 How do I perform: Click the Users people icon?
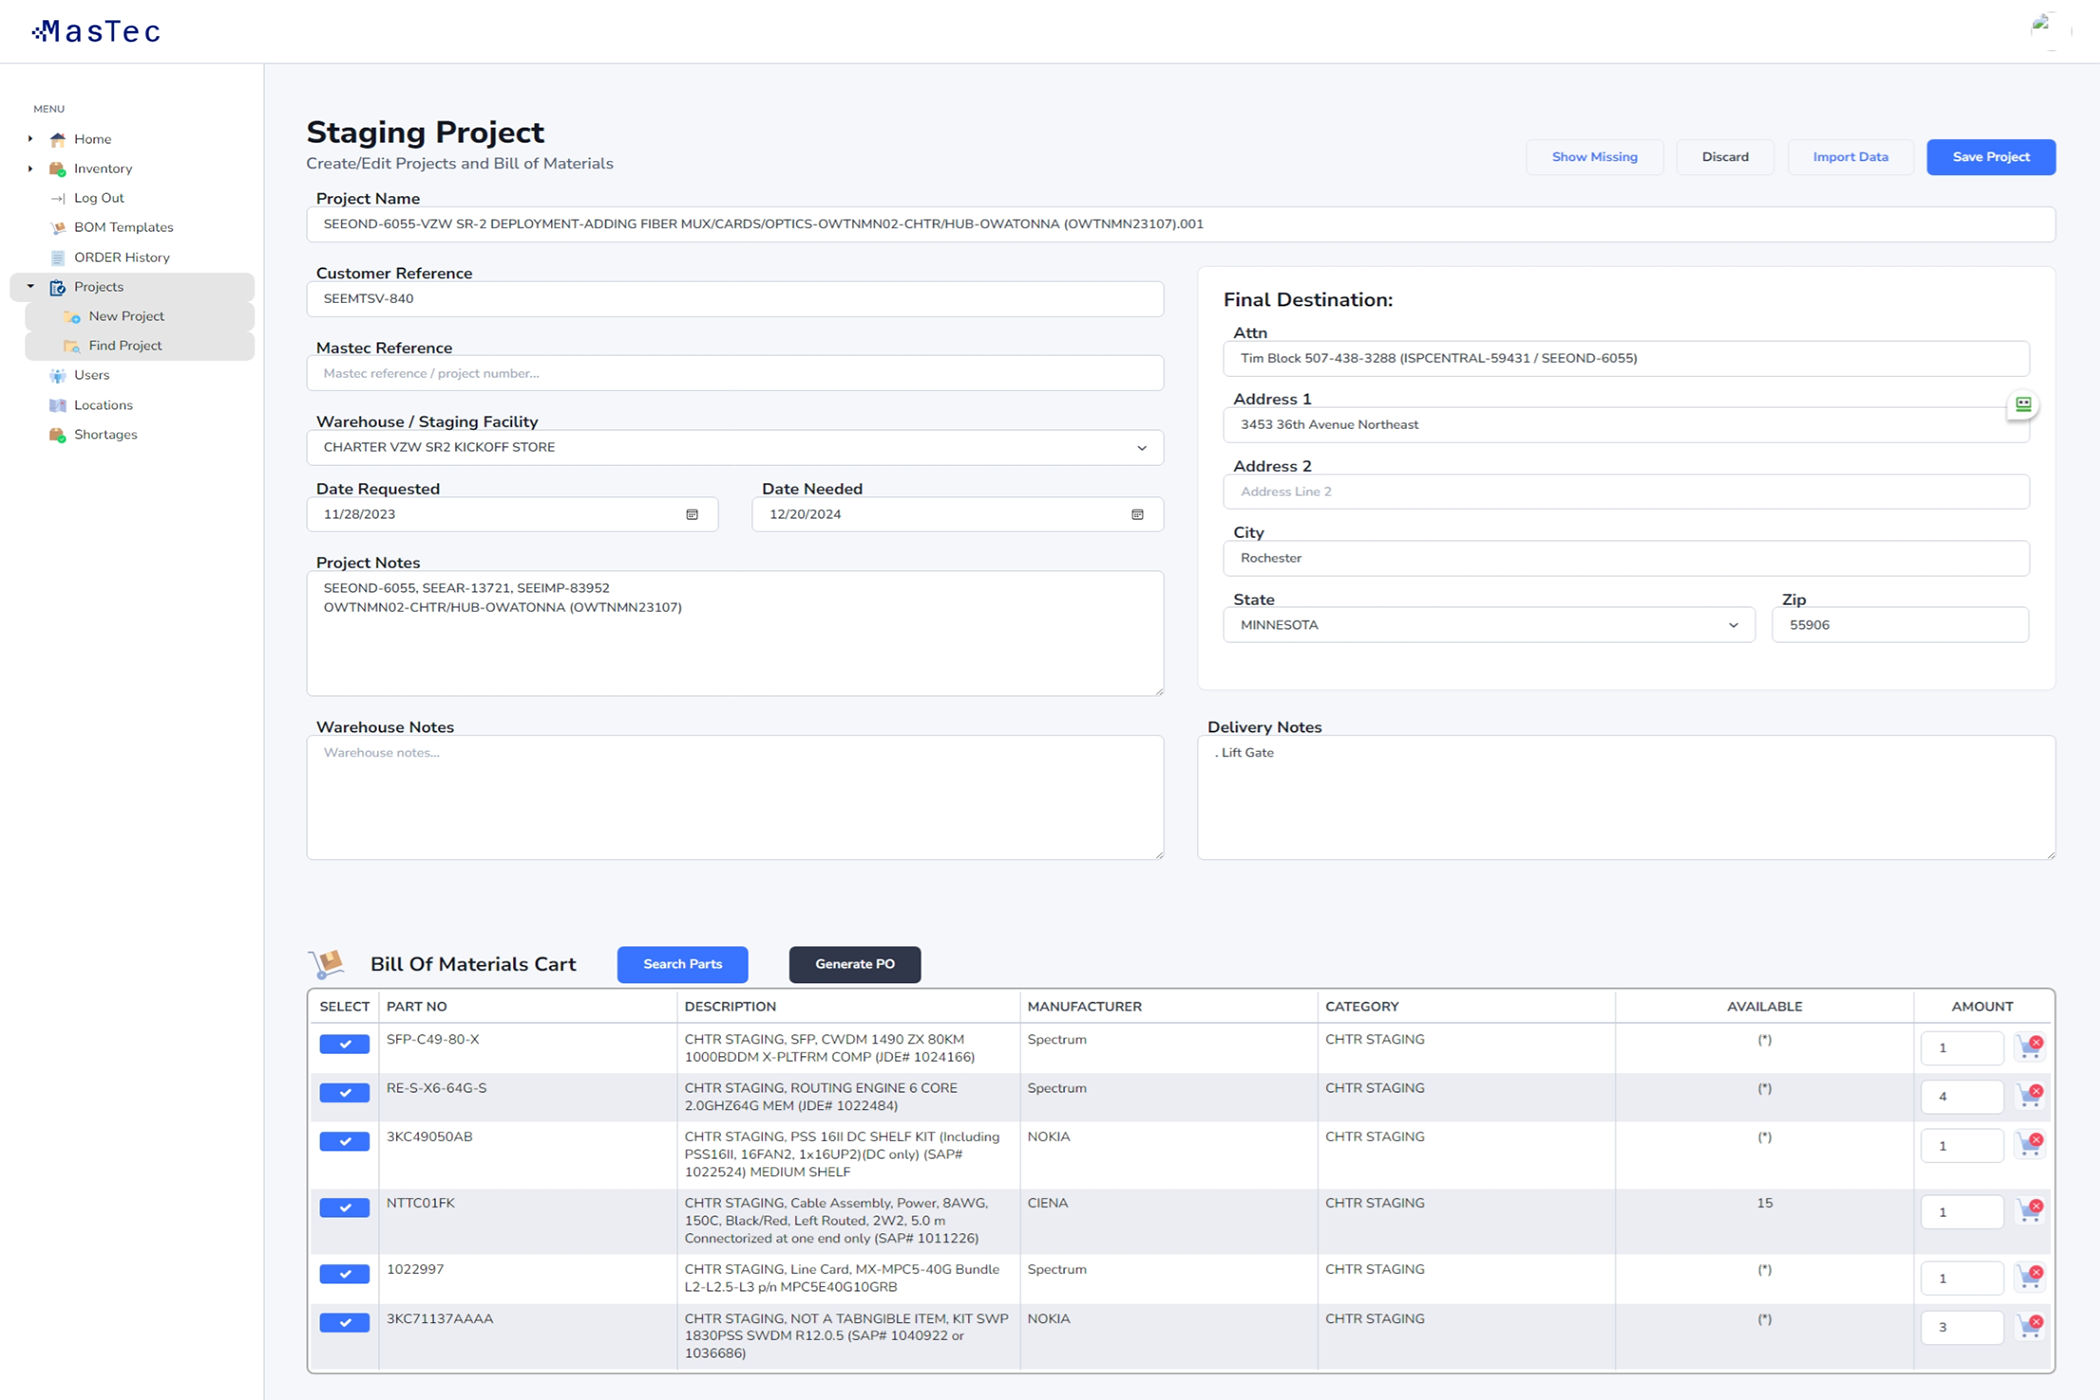[58, 375]
